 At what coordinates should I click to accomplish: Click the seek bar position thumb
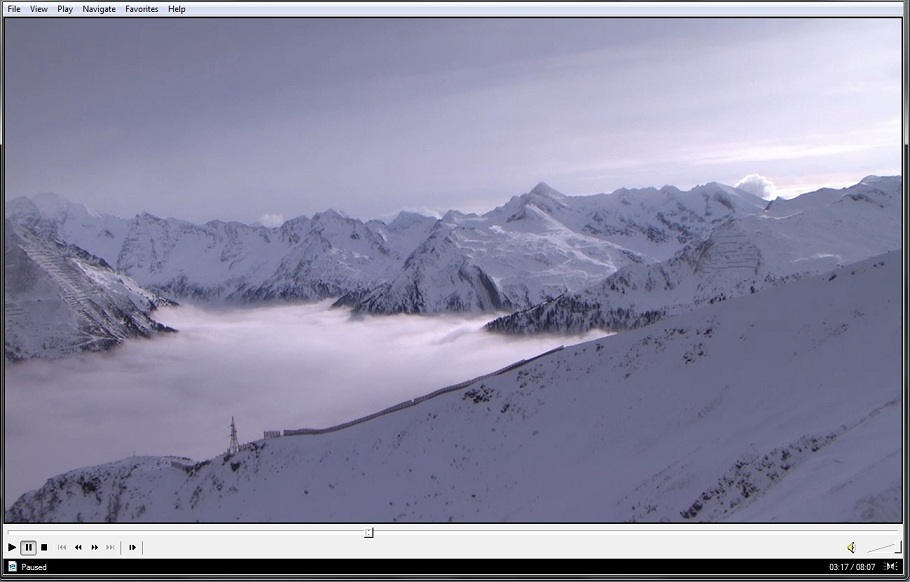[369, 532]
